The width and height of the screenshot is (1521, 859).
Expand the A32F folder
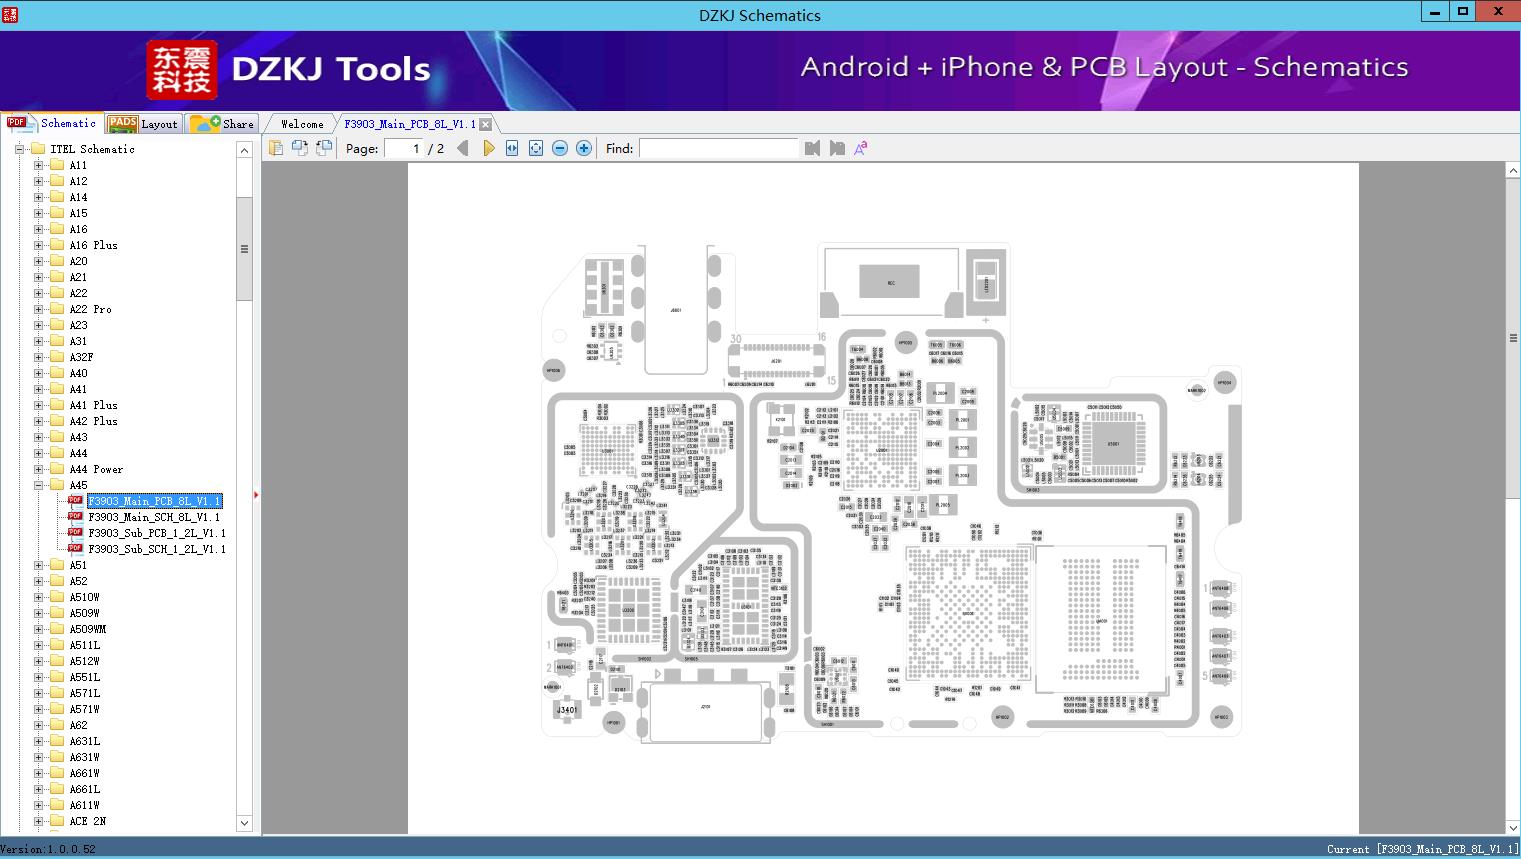(x=39, y=357)
